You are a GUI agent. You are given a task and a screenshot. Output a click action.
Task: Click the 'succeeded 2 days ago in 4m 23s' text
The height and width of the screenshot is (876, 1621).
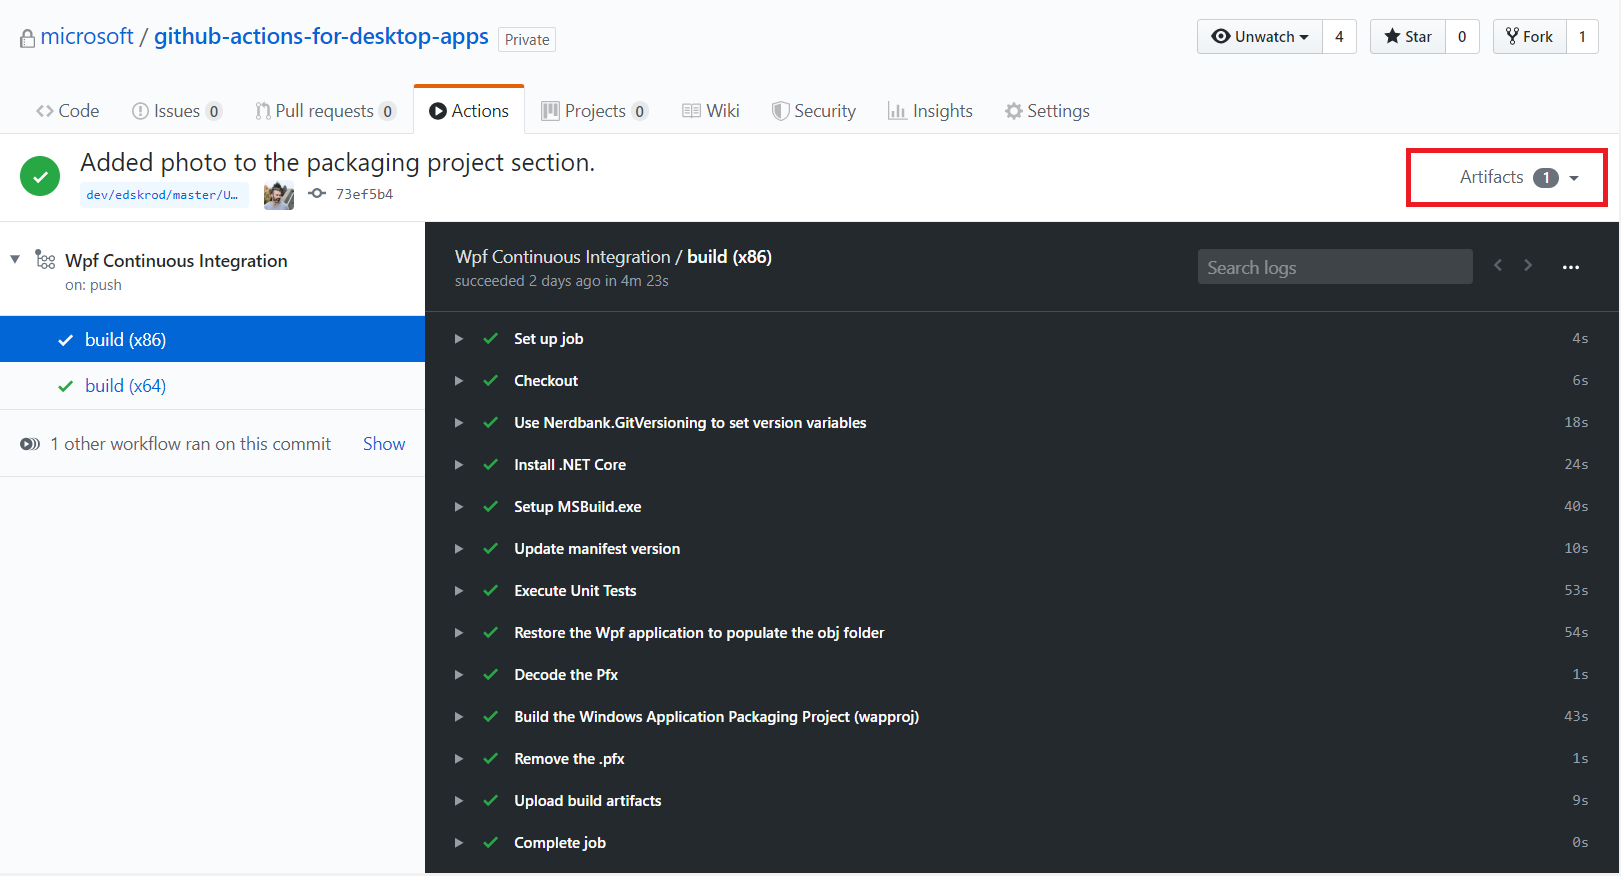coord(562,281)
